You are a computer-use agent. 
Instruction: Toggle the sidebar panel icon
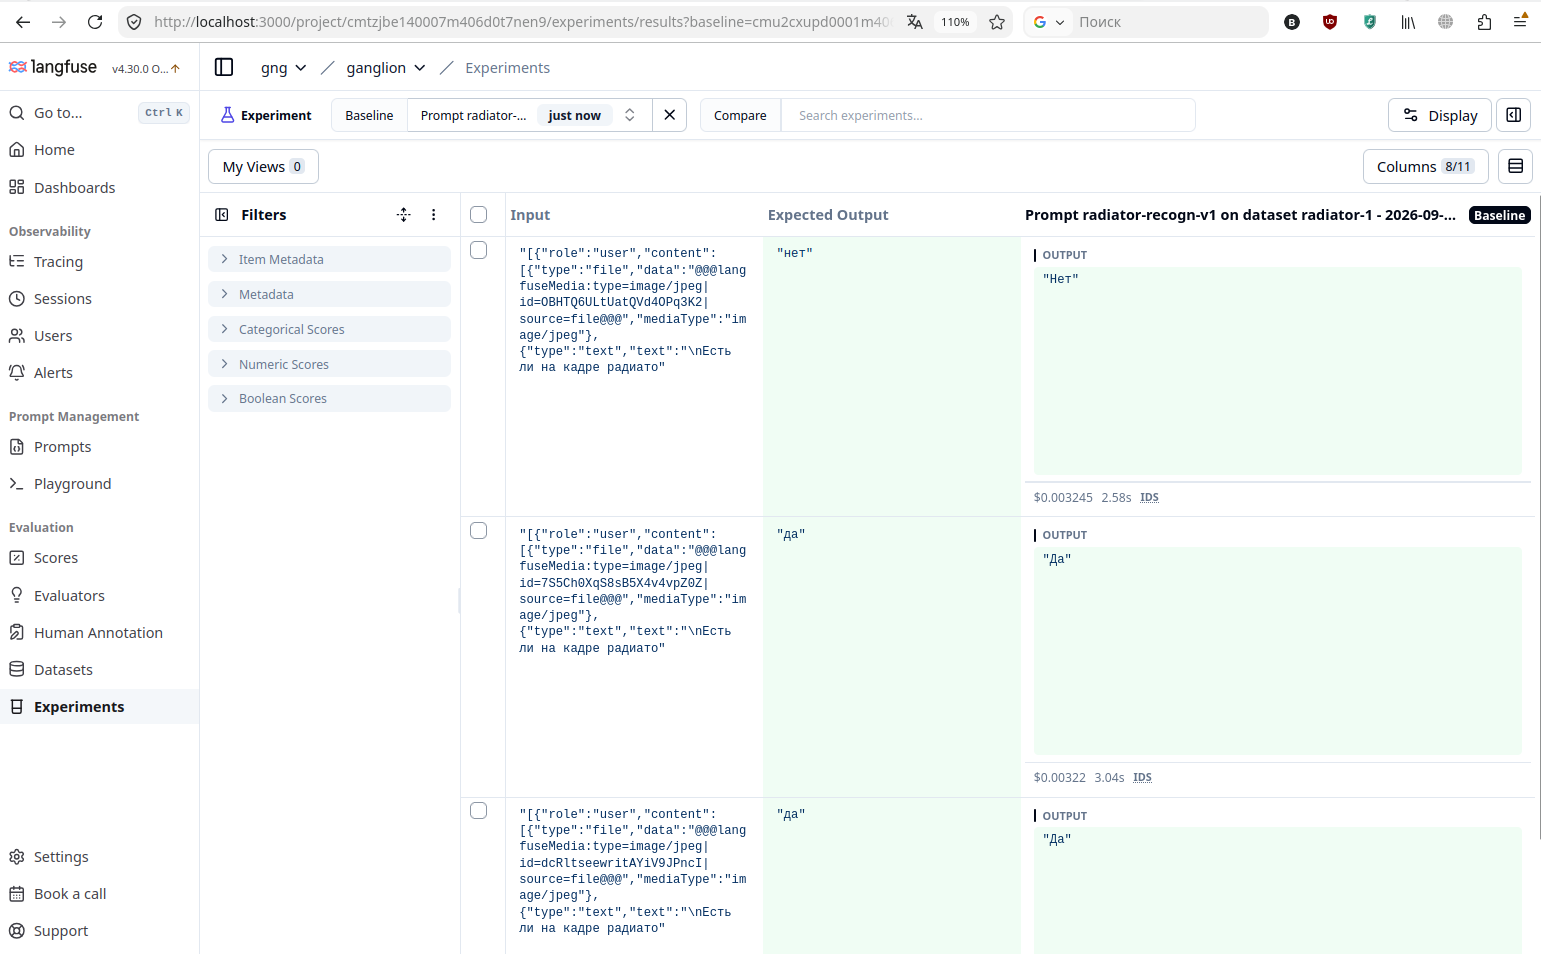click(x=224, y=67)
